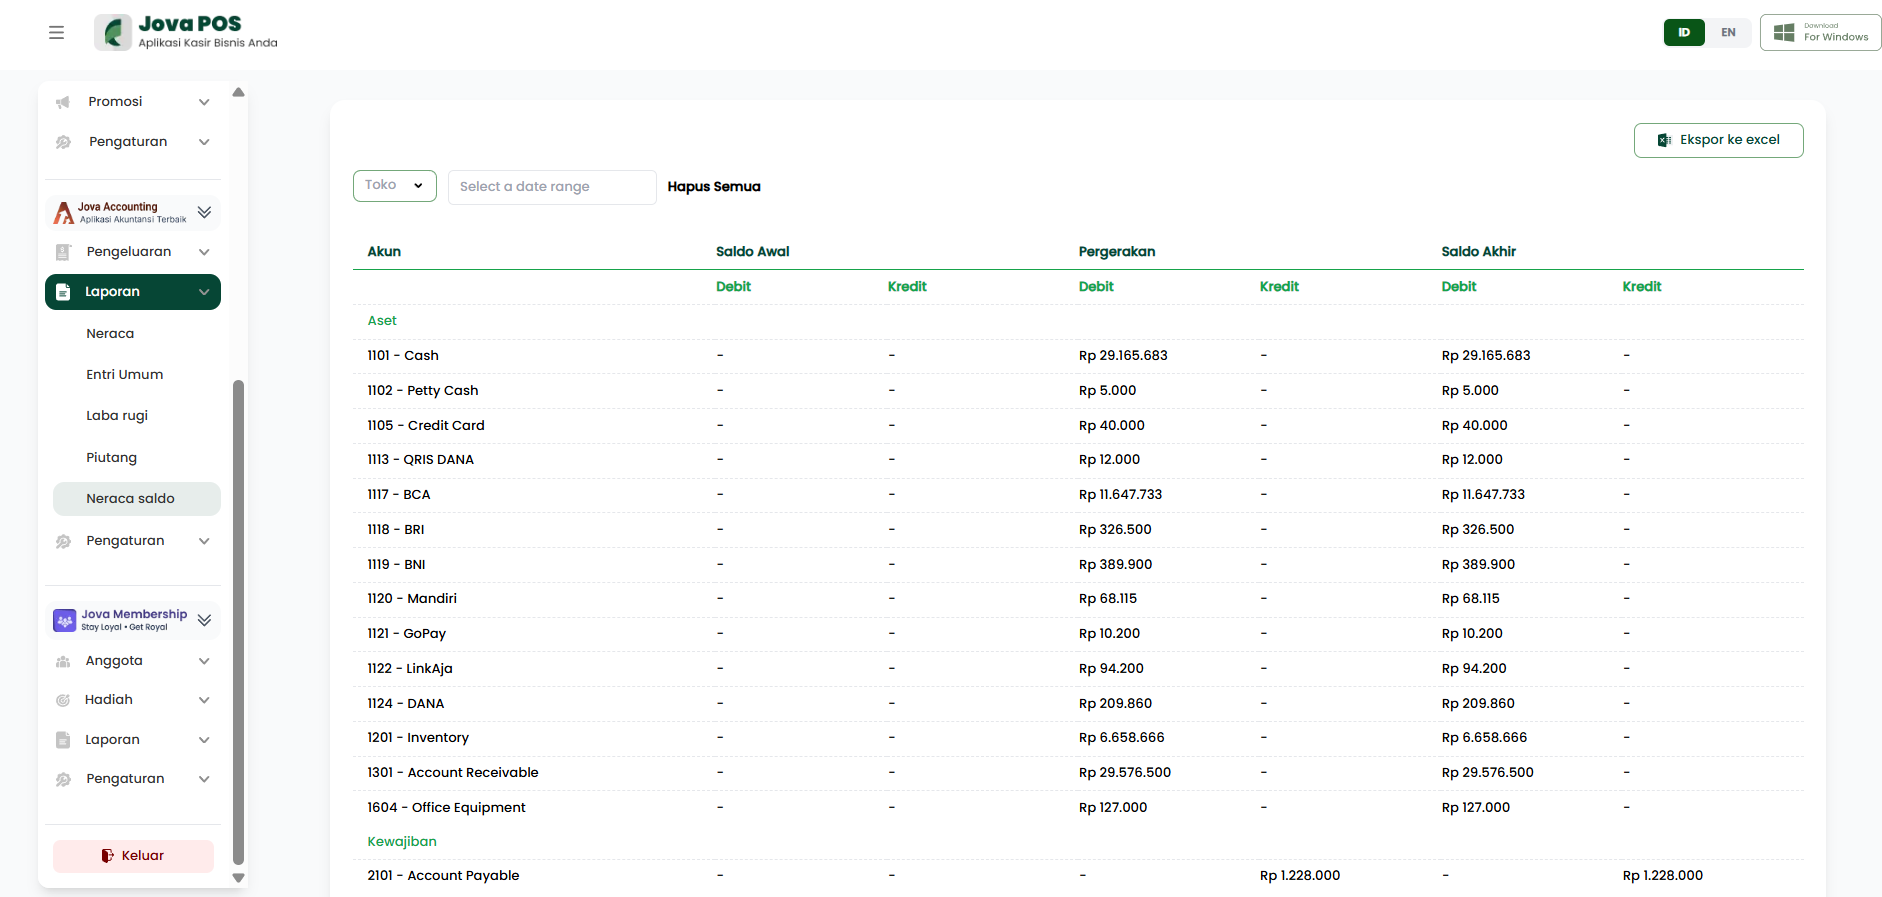Screen dimensions: 1882x897
Task: Click the sidebar scroll down arrow
Action: 238,878
